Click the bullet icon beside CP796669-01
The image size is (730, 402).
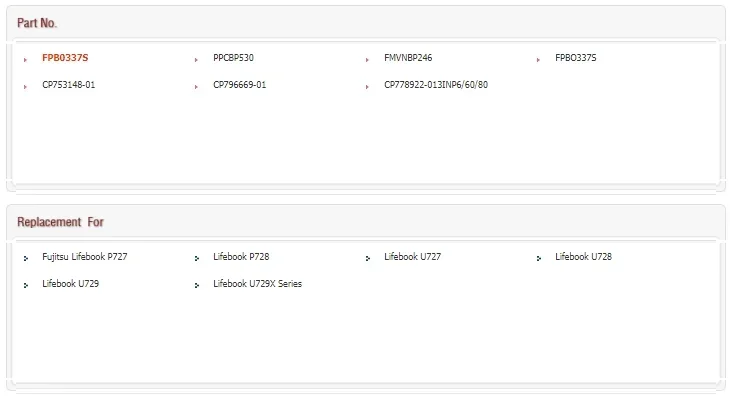pyautogui.click(x=196, y=87)
